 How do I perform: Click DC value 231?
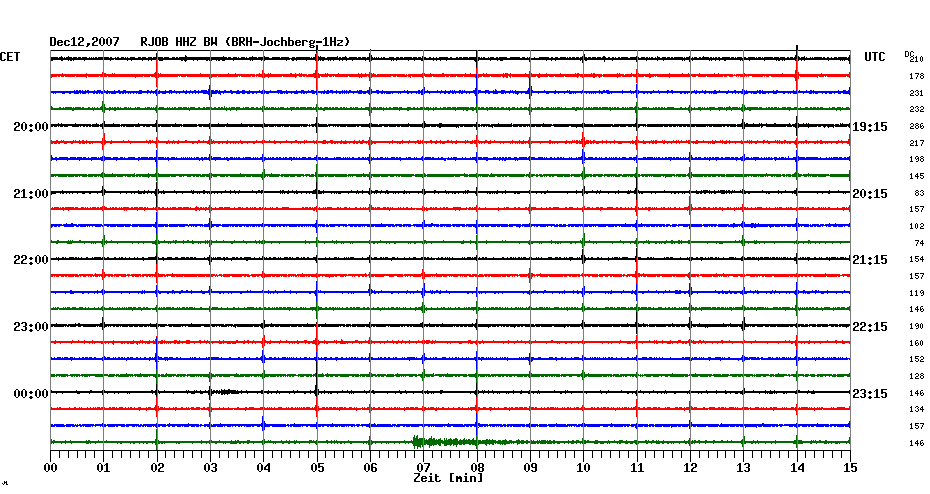[x=917, y=93]
